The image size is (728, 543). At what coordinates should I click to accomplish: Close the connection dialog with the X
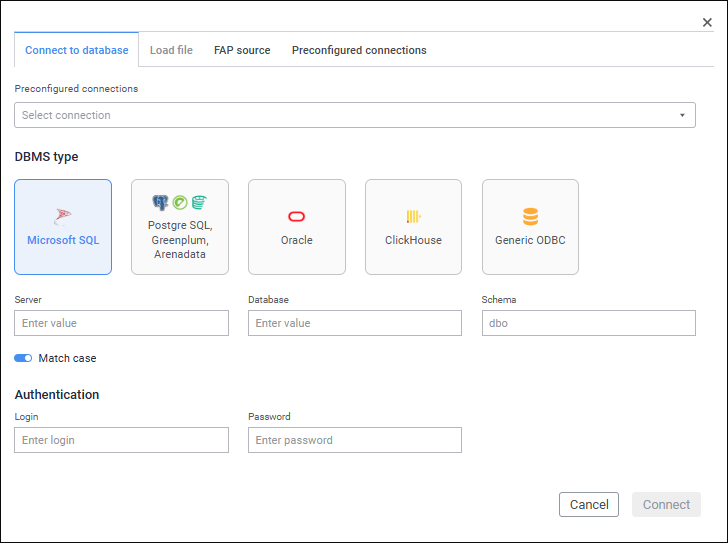(x=707, y=22)
